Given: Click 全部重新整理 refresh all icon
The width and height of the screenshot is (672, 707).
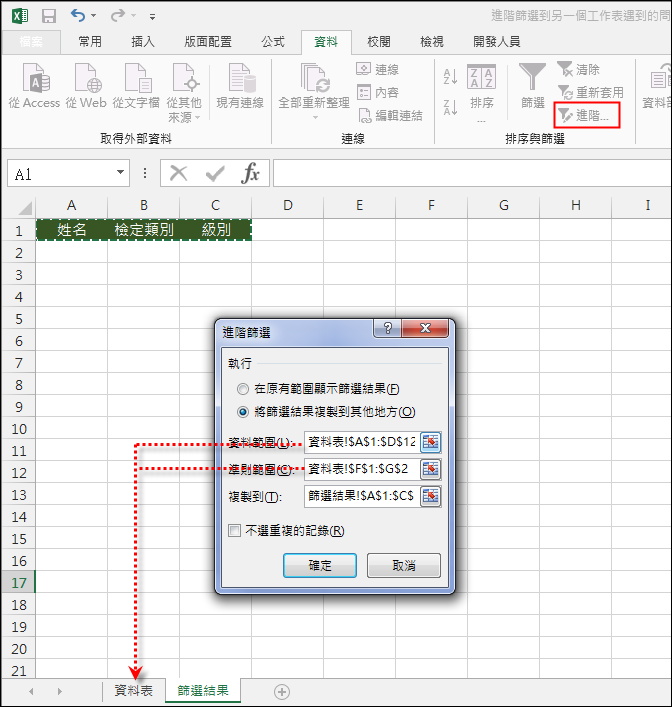Looking at the screenshot, I should pyautogui.click(x=314, y=79).
